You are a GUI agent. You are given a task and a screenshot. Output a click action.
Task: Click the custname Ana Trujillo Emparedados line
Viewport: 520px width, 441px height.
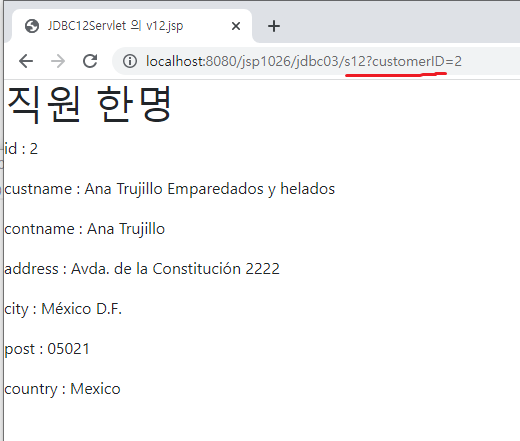click(x=170, y=189)
